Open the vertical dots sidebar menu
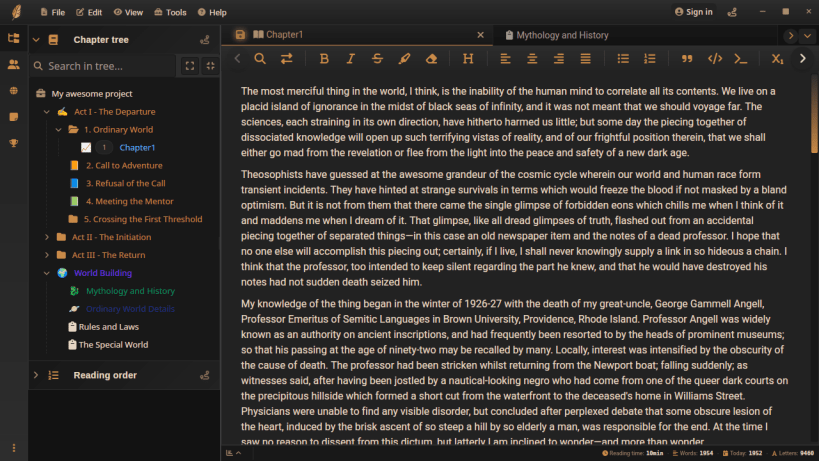The height and width of the screenshot is (461, 819). point(14,448)
